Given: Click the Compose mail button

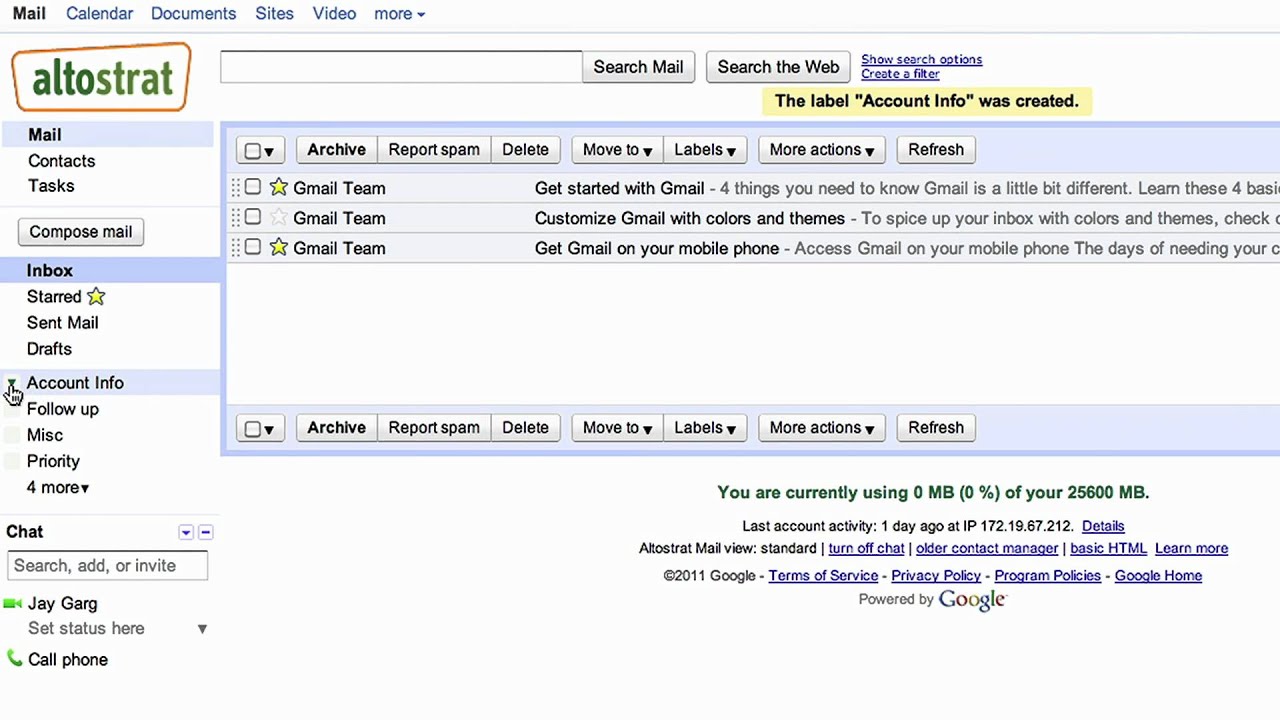Looking at the screenshot, I should [80, 232].
